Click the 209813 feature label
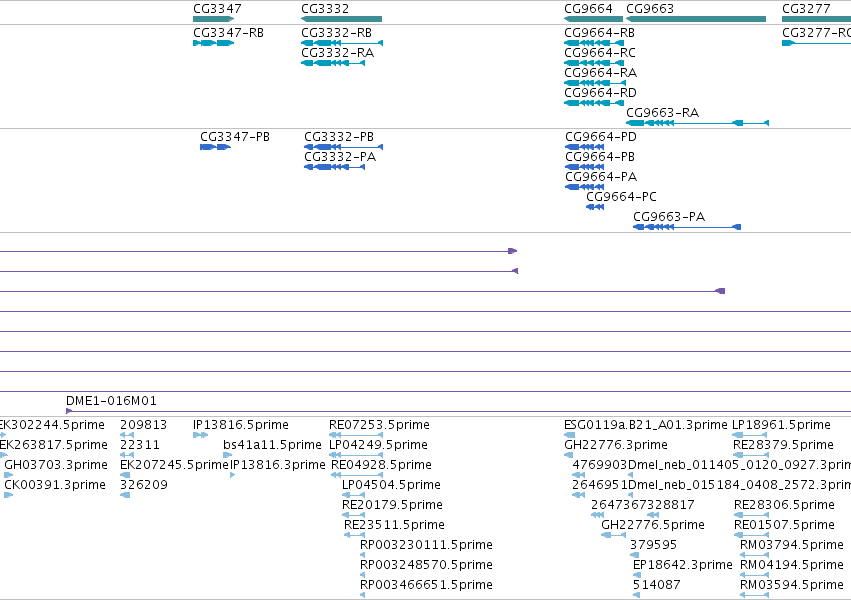The height and width of the screenshot is (600, 851). pos(144,425)
